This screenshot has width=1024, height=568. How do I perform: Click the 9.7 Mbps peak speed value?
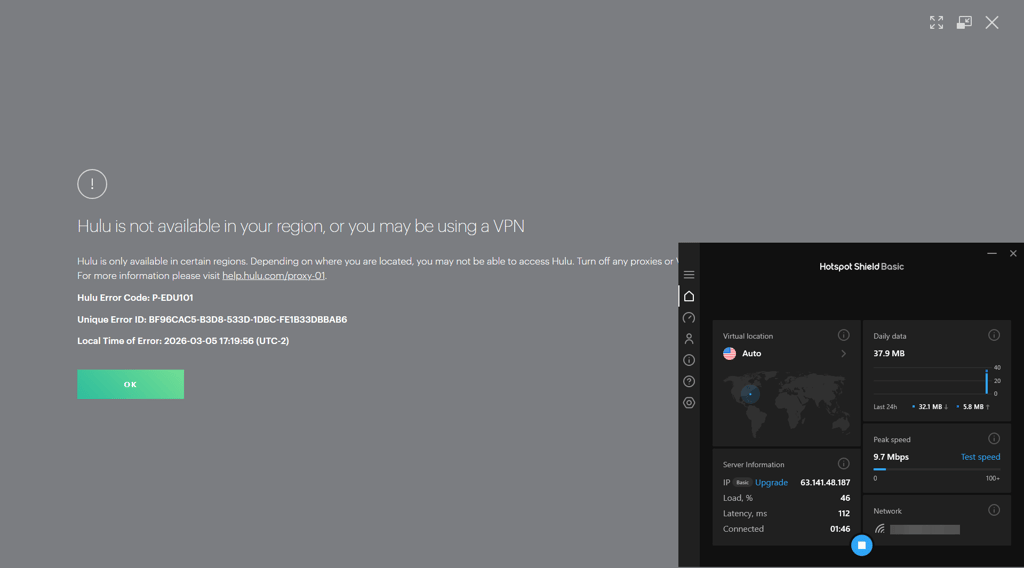(891, 457)
